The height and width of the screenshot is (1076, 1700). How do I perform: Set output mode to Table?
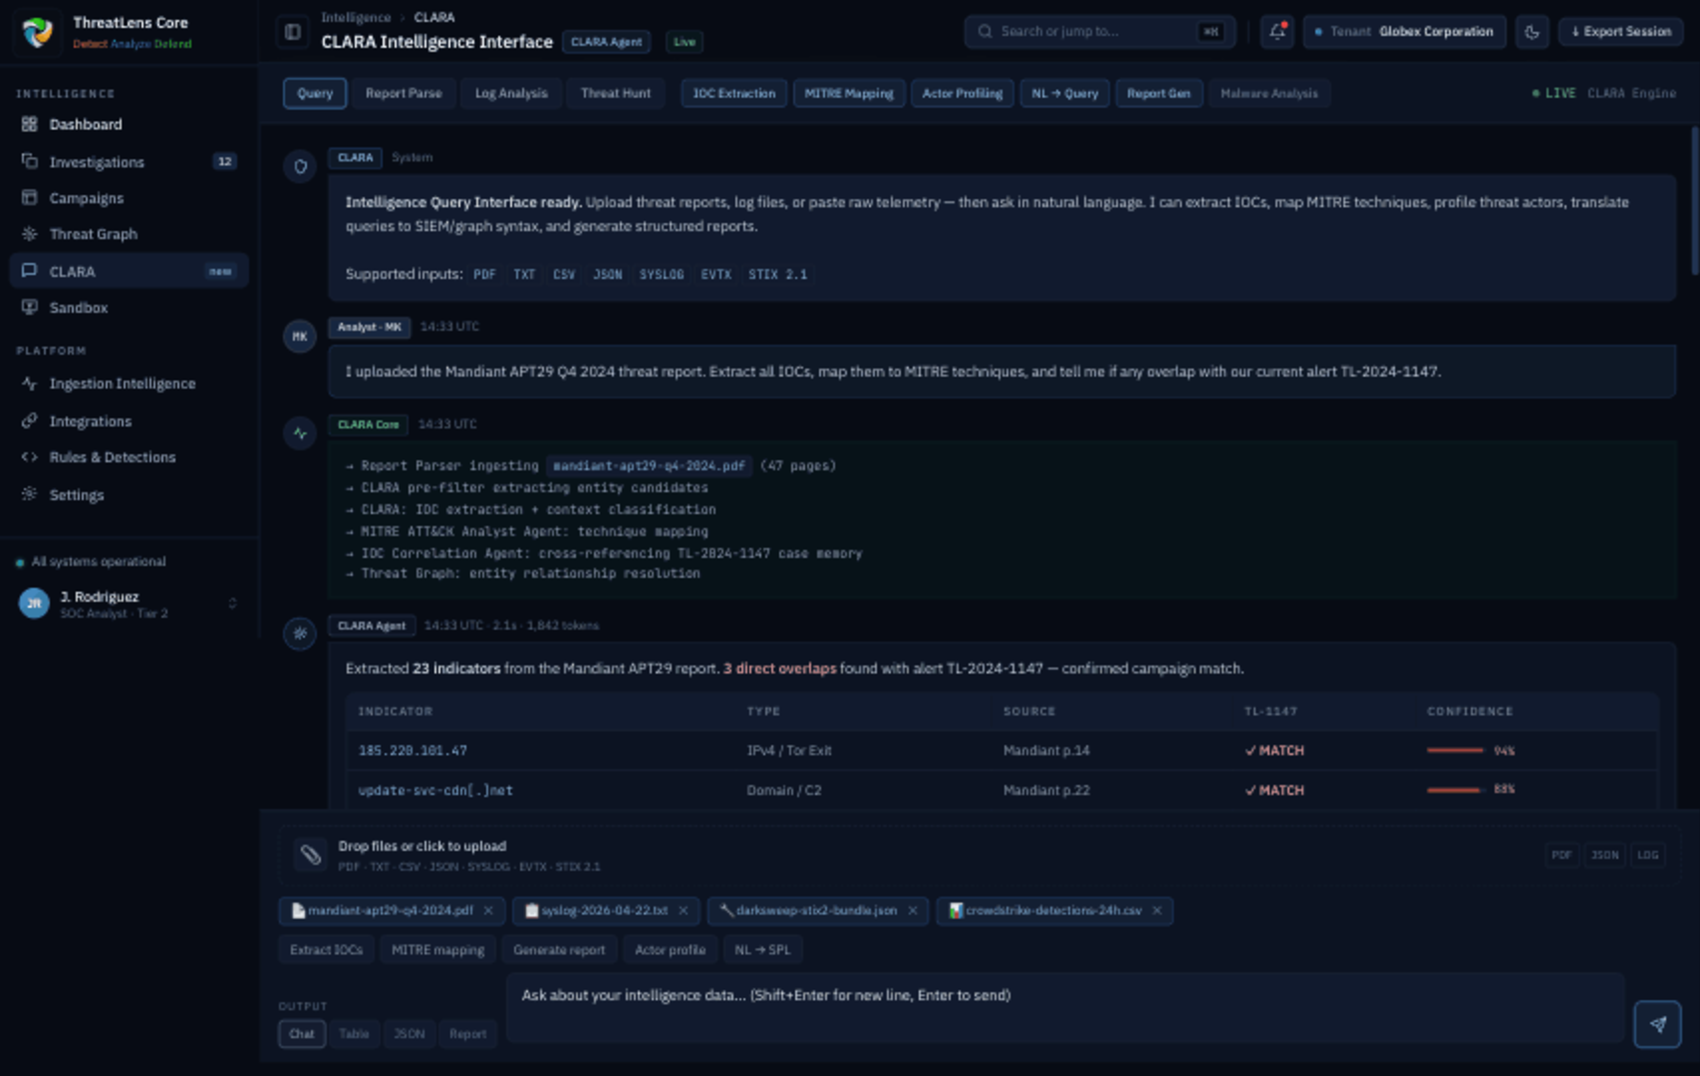[x=353, y=1034]
